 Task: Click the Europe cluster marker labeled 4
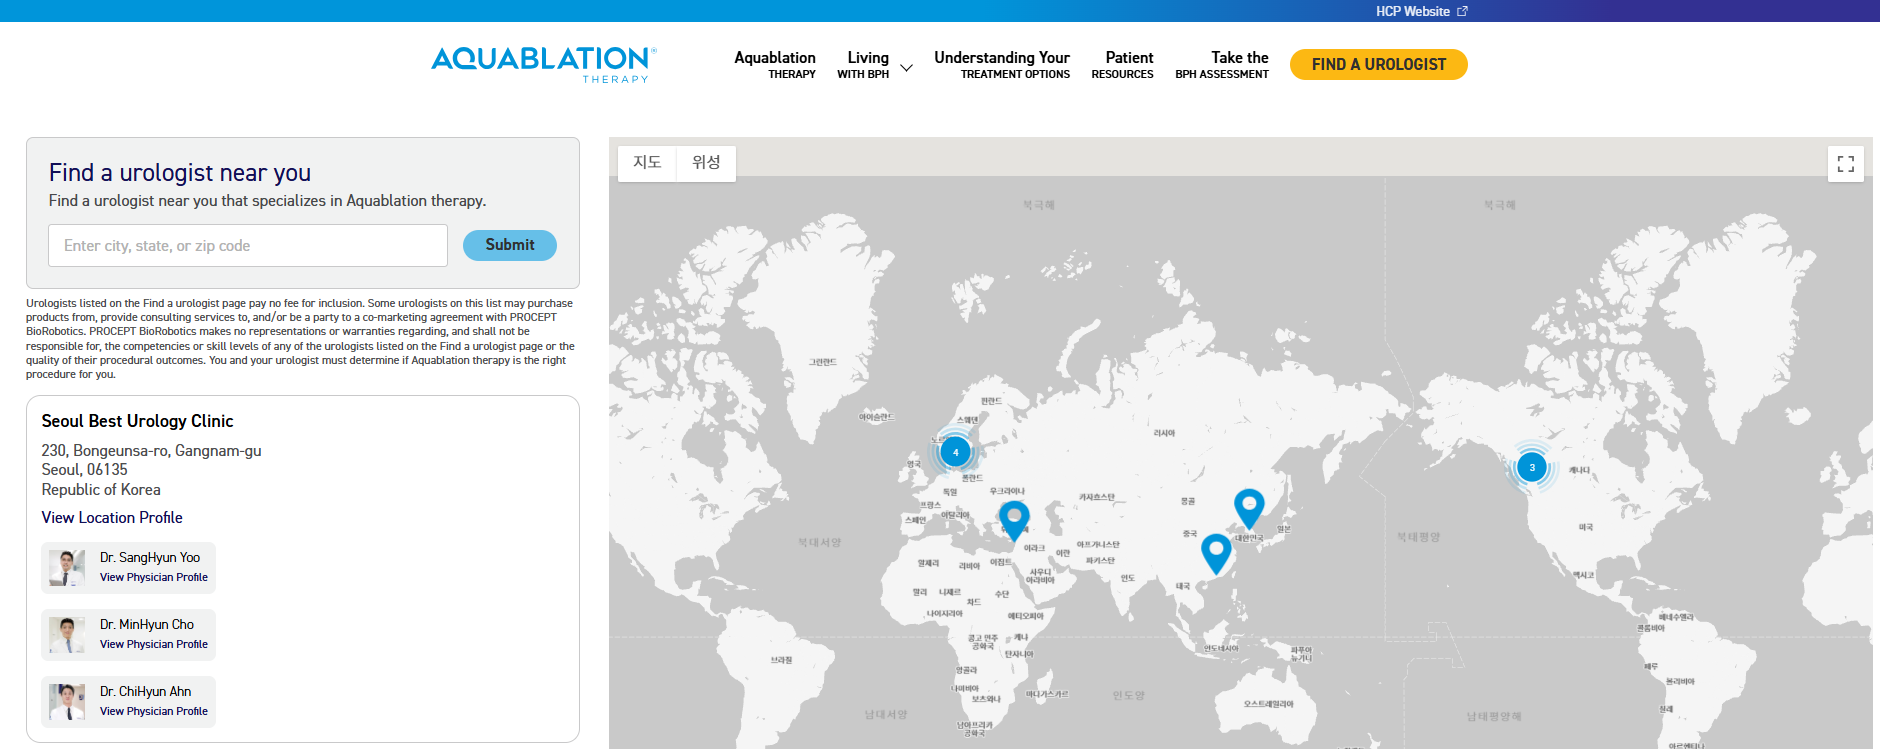tap(955, 452)
